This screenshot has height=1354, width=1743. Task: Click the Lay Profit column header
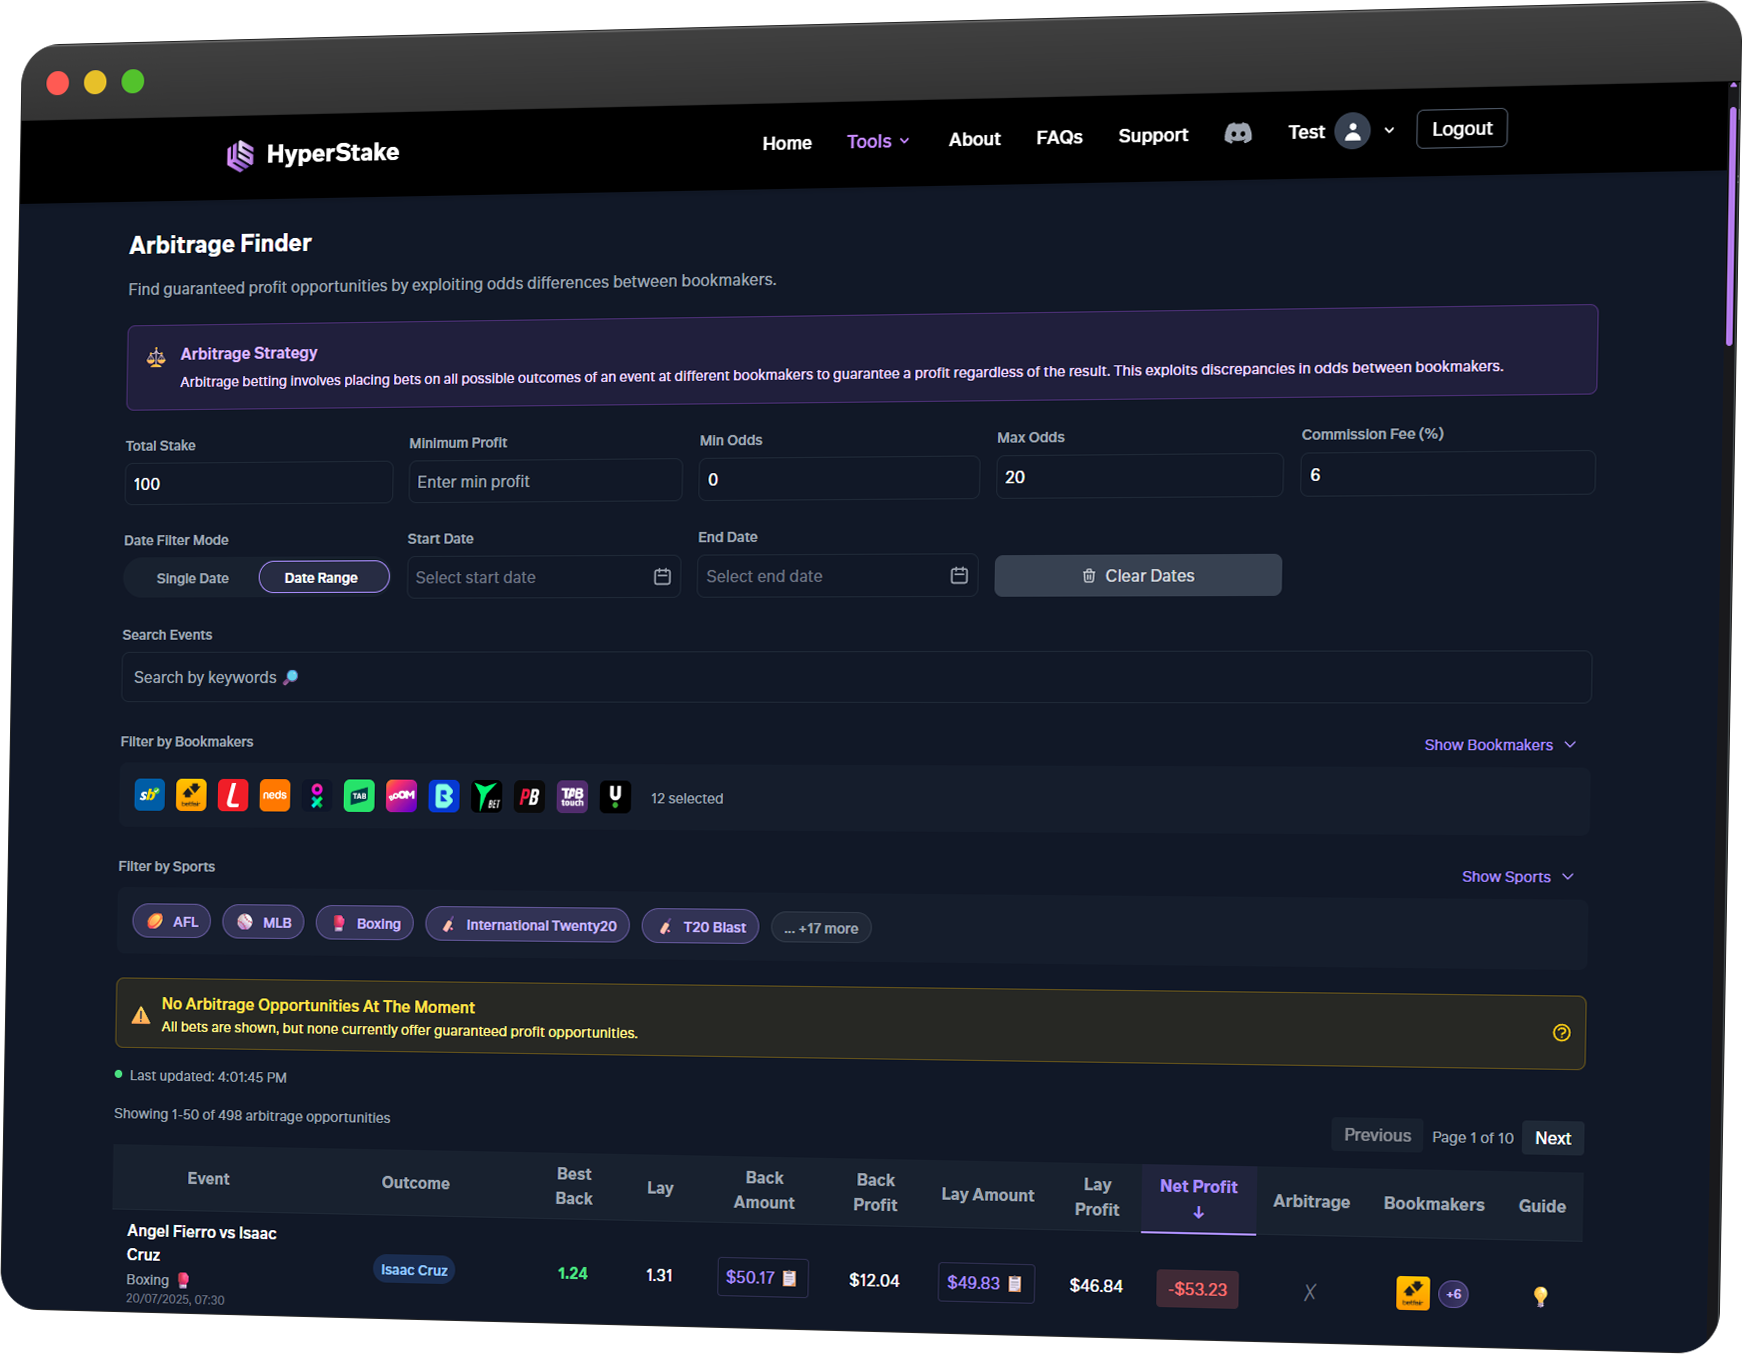[x=1097, y=1197]
